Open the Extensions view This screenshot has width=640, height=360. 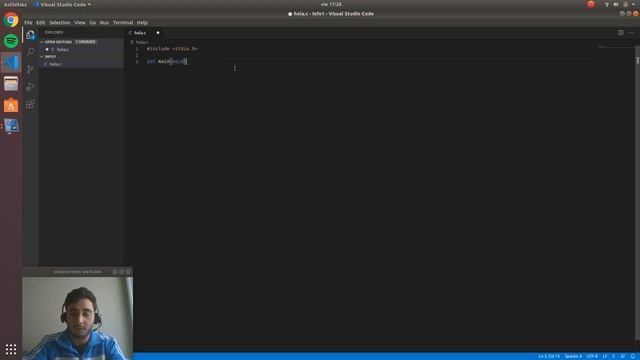[x=31, y=104]
